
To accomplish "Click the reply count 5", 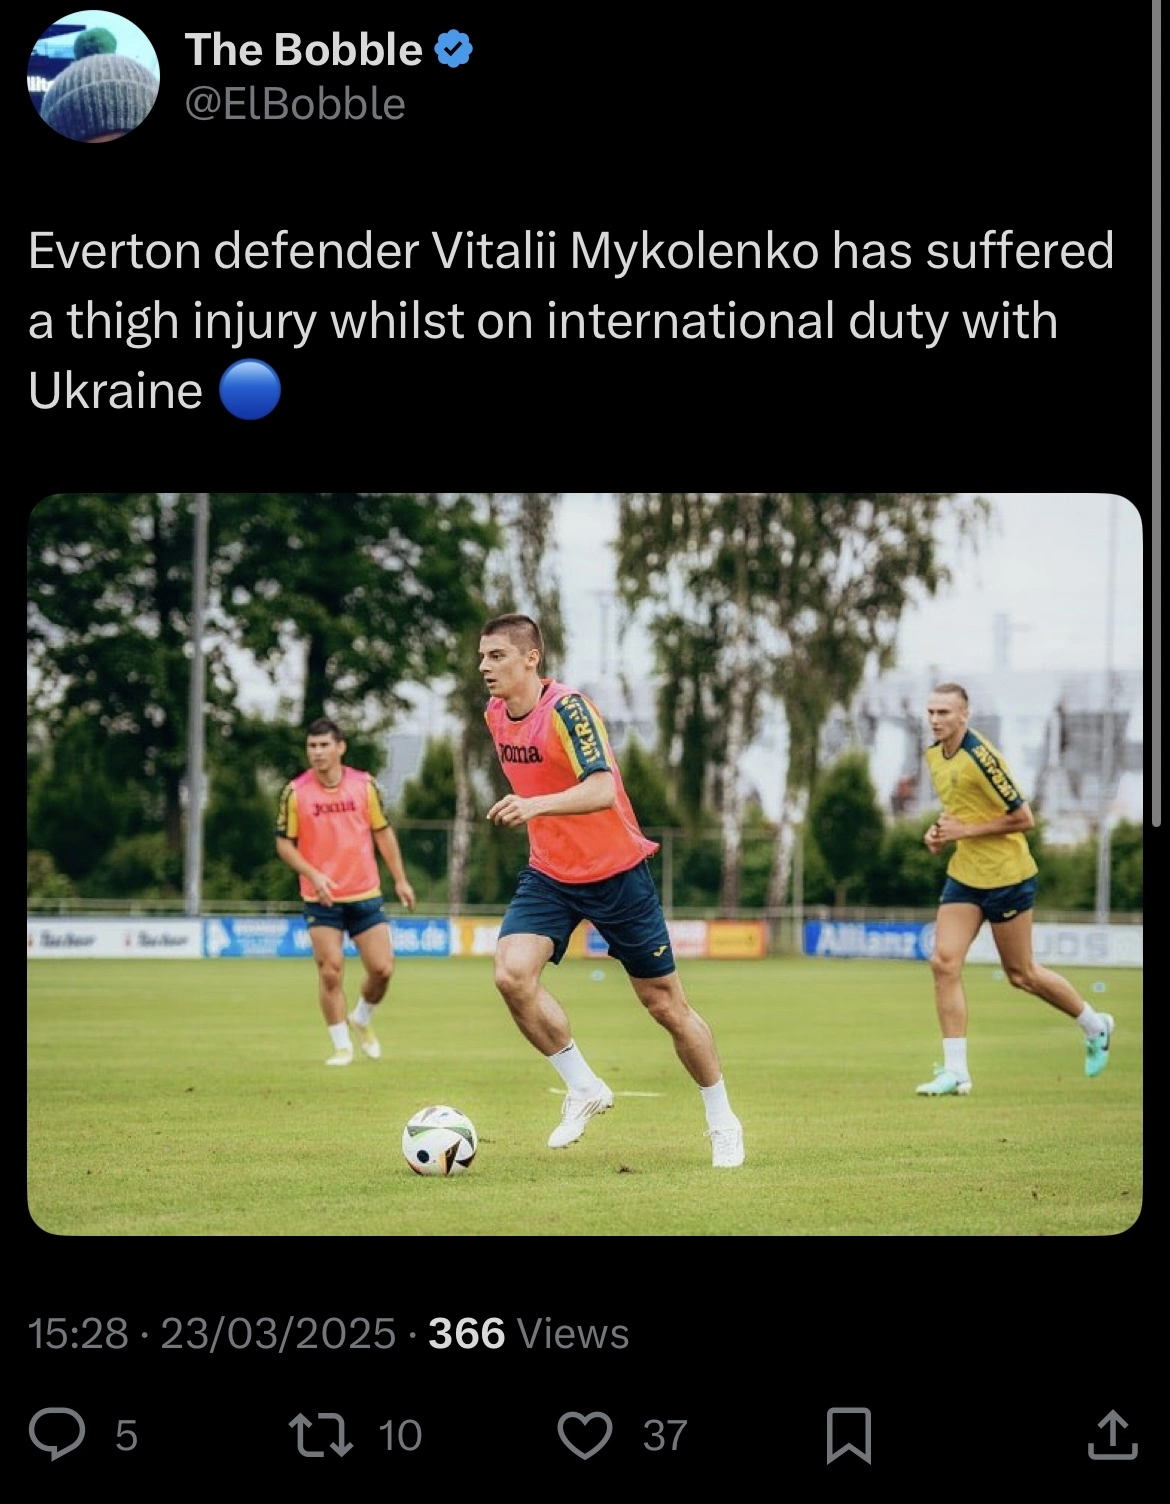I will point(126,1435).
